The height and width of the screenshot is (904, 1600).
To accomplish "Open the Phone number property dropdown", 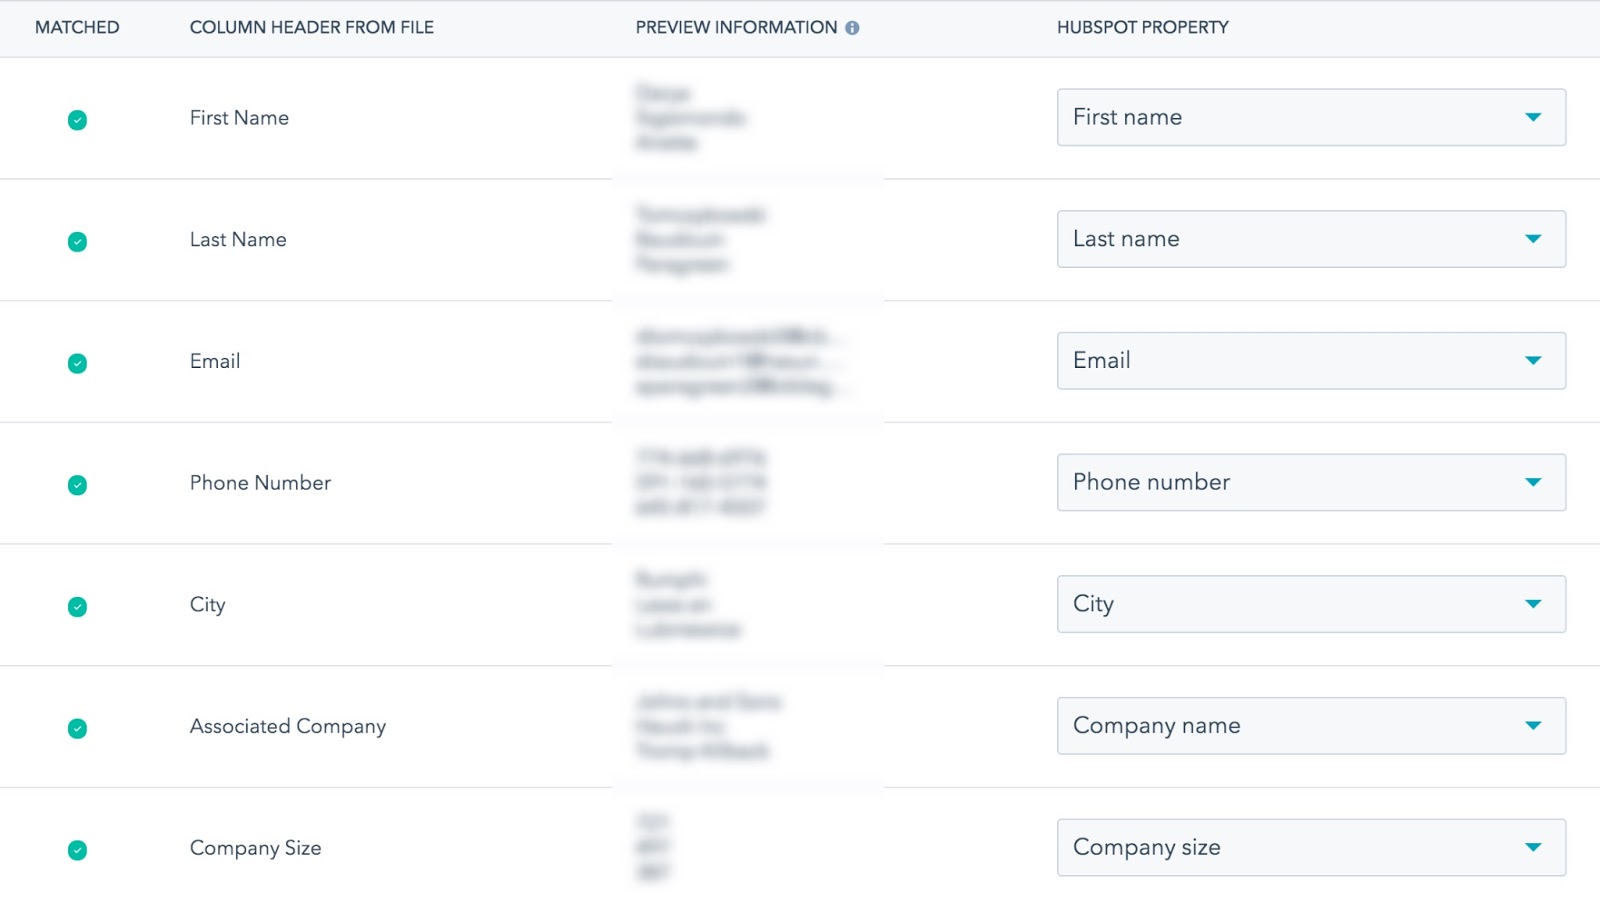I will pos(1310,482).
